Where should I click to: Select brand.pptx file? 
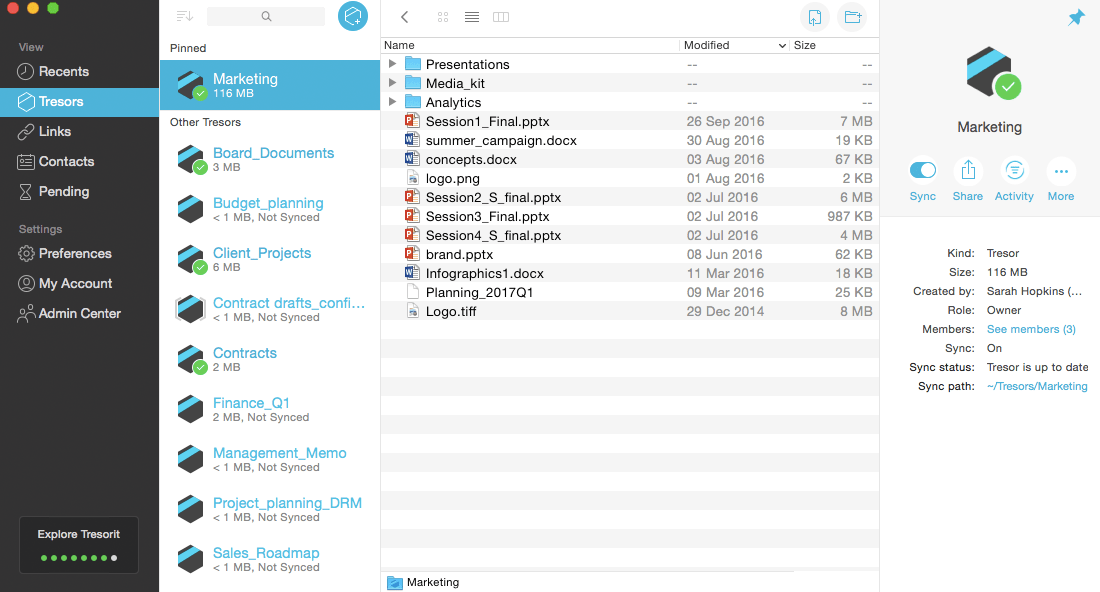point(629,254)
